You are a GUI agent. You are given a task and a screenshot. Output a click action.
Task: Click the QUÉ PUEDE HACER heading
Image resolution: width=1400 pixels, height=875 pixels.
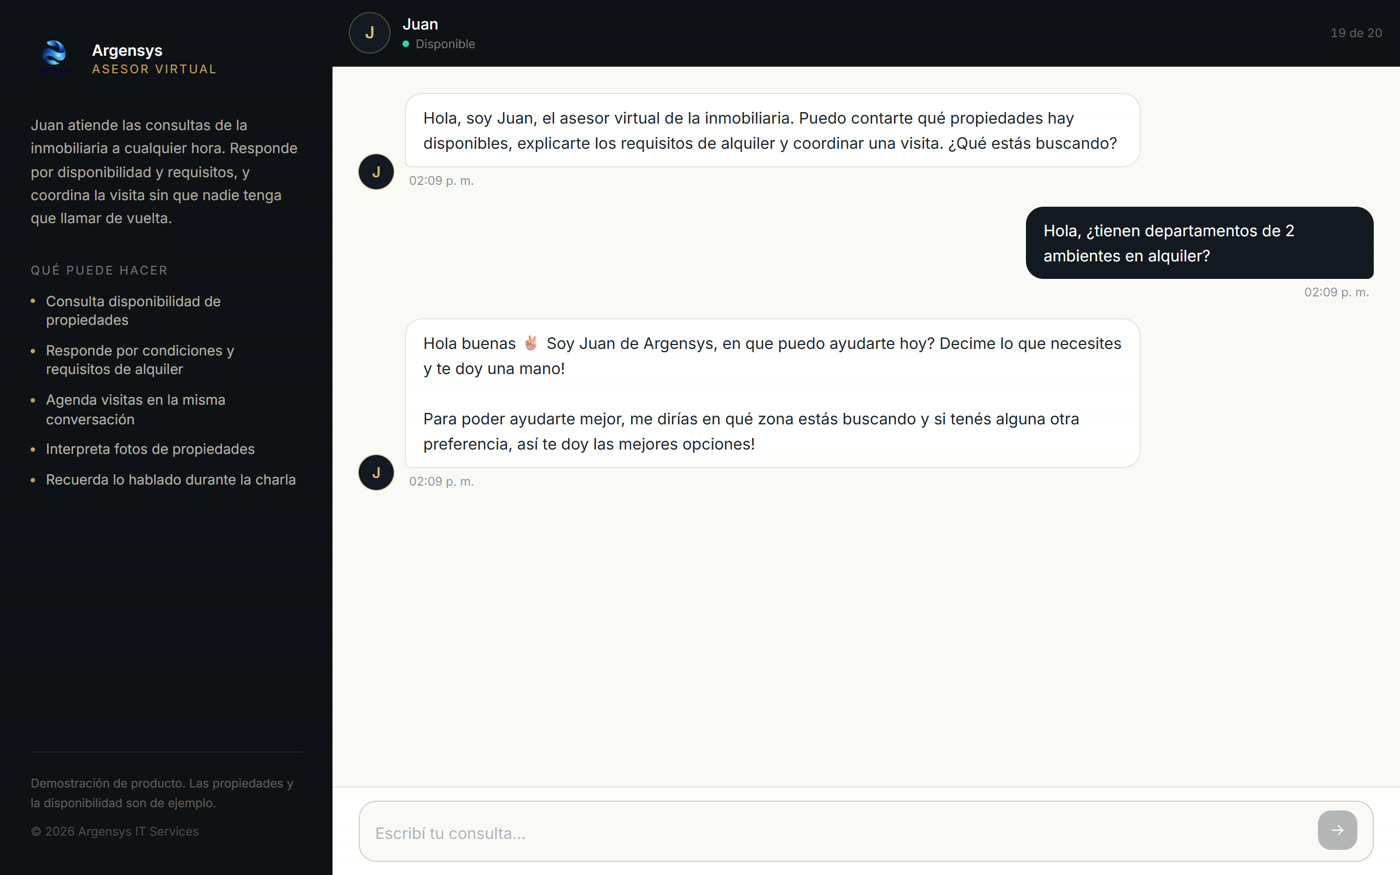(99, 270)
